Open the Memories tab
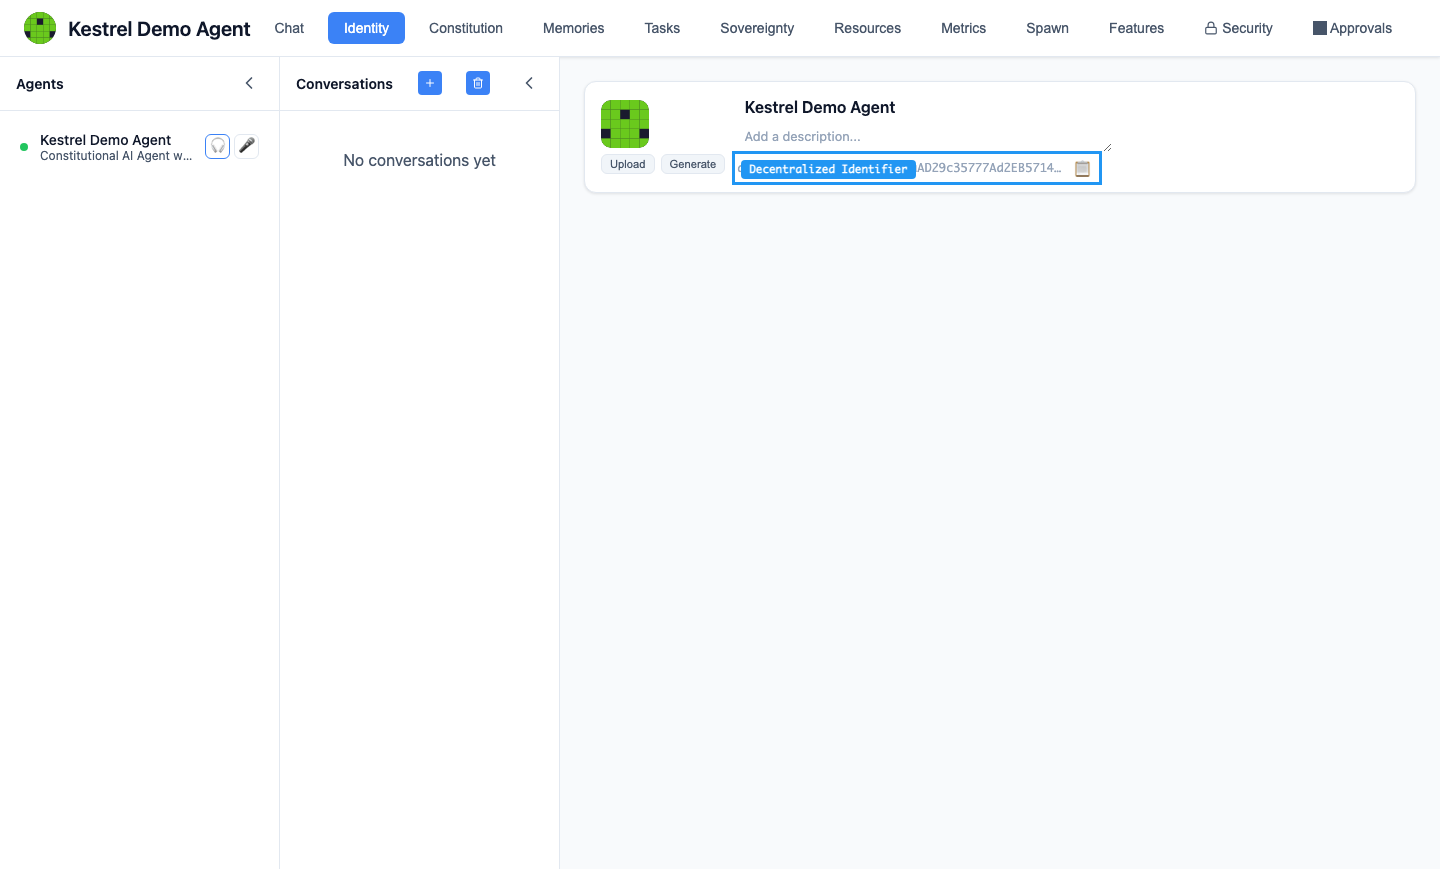The image size is (1440, 869). click(573, 28)
